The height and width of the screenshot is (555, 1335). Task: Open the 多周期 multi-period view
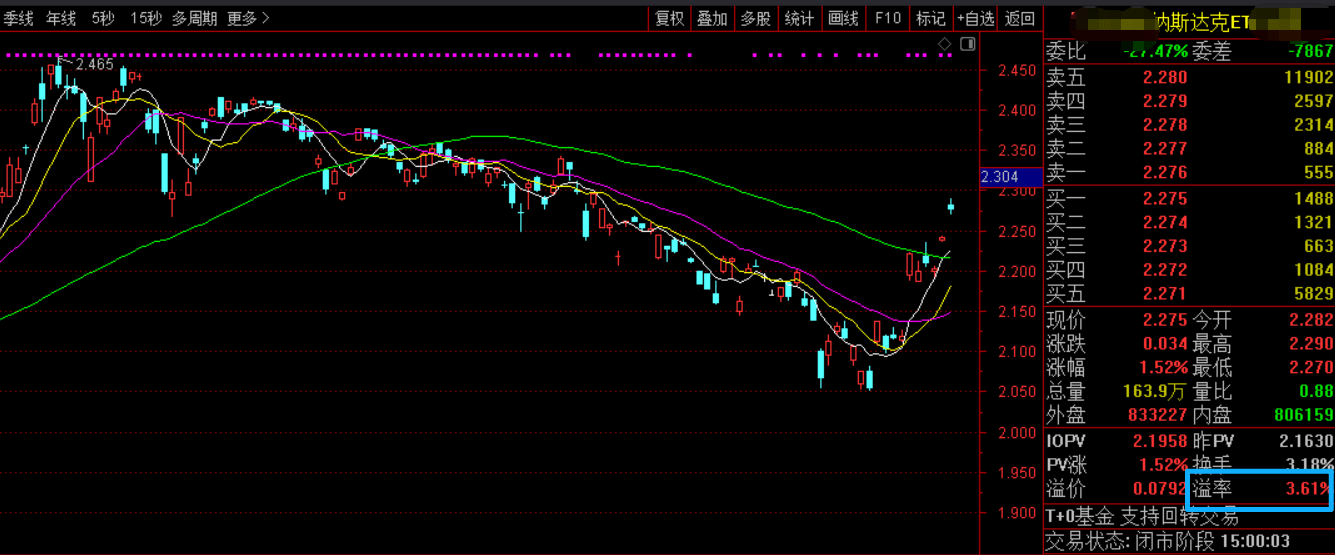194,18
